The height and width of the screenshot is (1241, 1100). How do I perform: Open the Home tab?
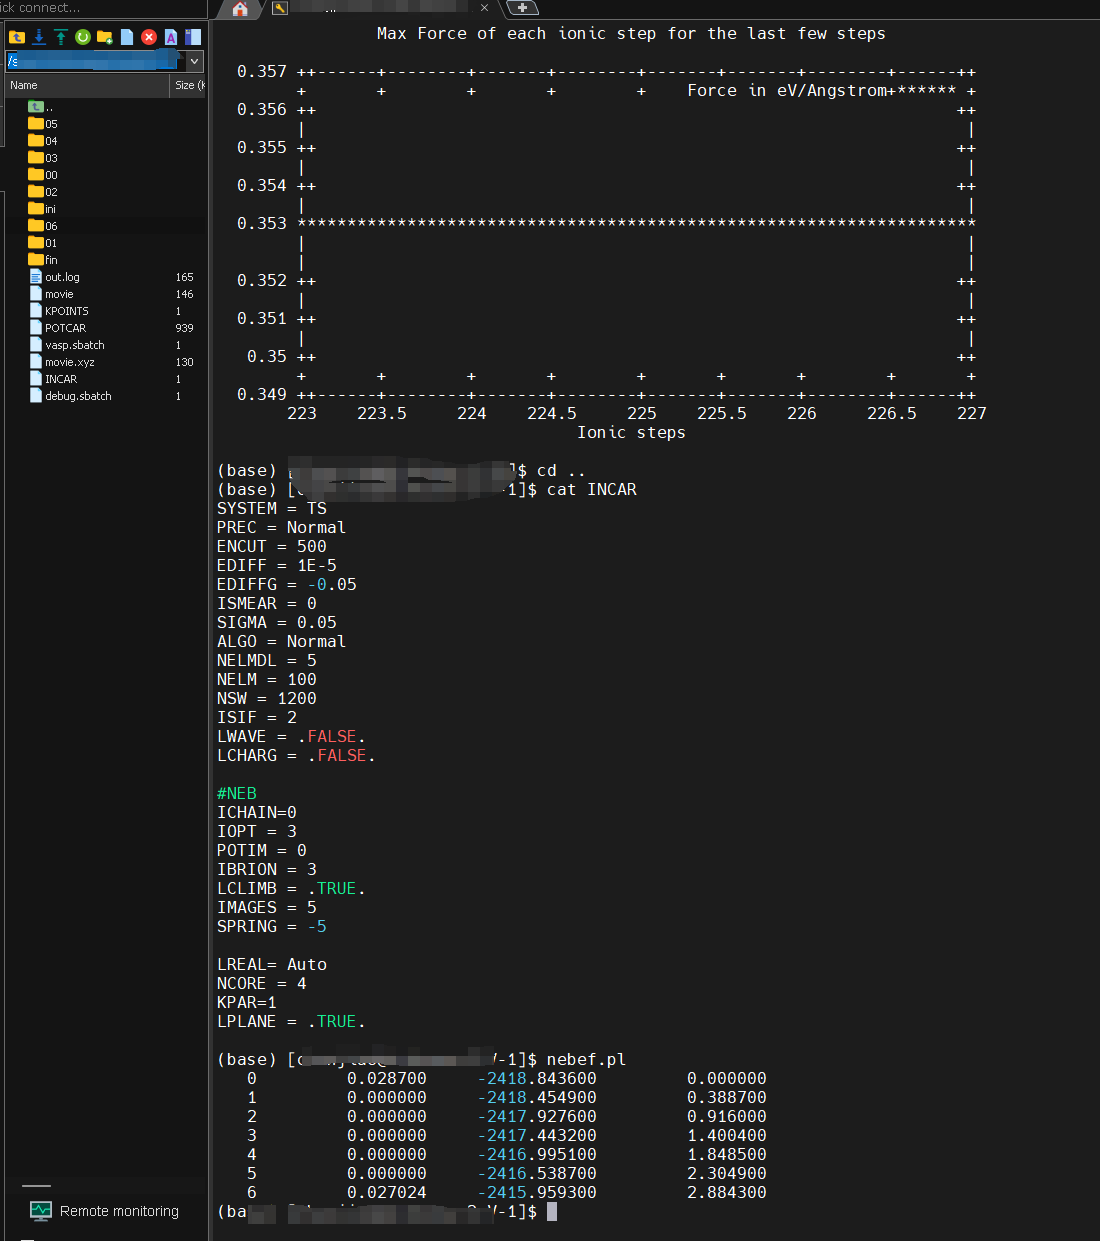pos(240,9)
